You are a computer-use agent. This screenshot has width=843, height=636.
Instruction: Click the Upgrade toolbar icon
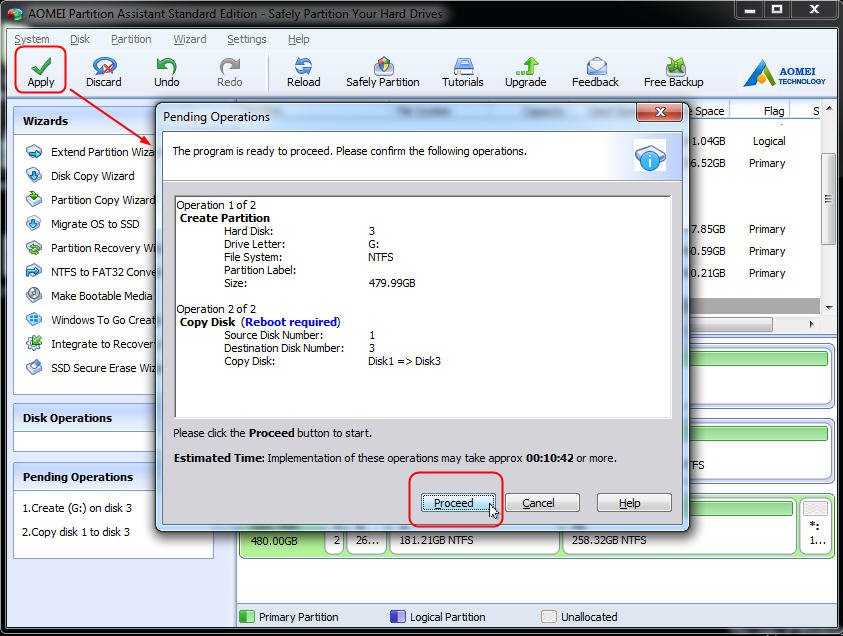(x=525, y=72)
